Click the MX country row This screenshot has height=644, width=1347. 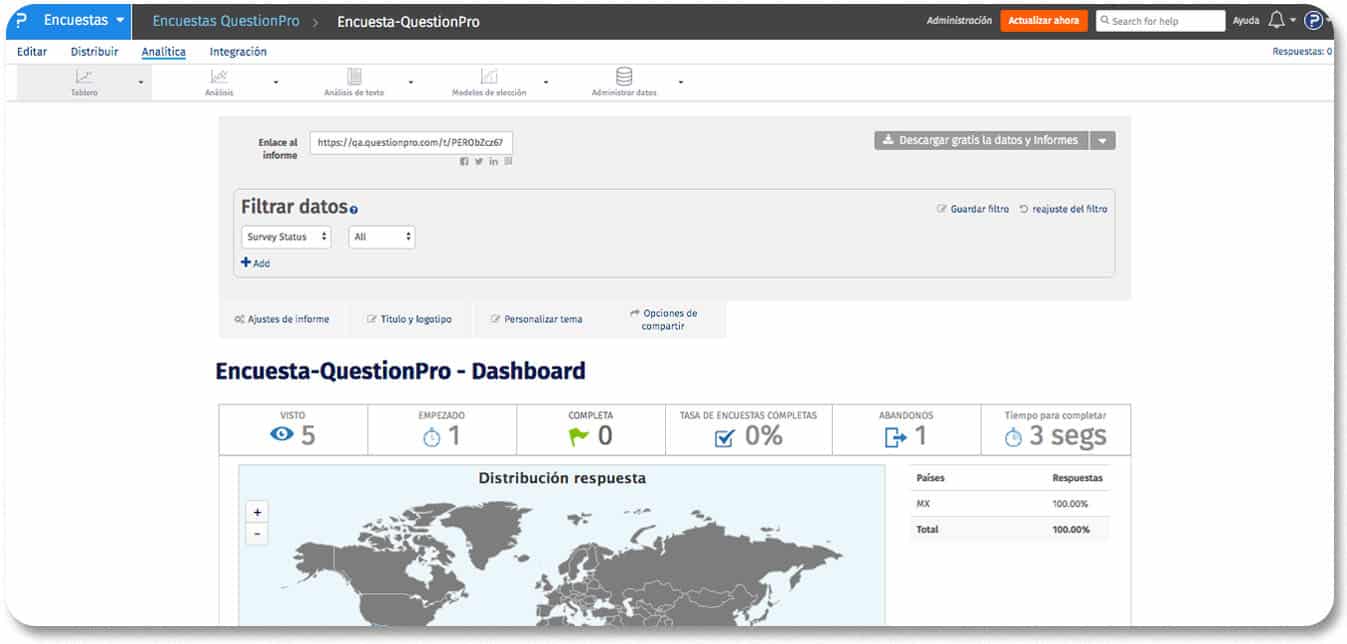pos(1009,504)
